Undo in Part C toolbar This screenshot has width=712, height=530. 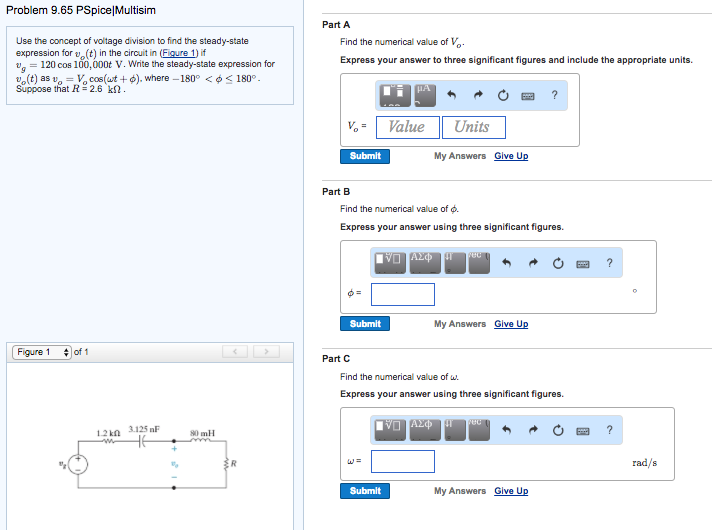pyautogui.click(x=507, y=430)
